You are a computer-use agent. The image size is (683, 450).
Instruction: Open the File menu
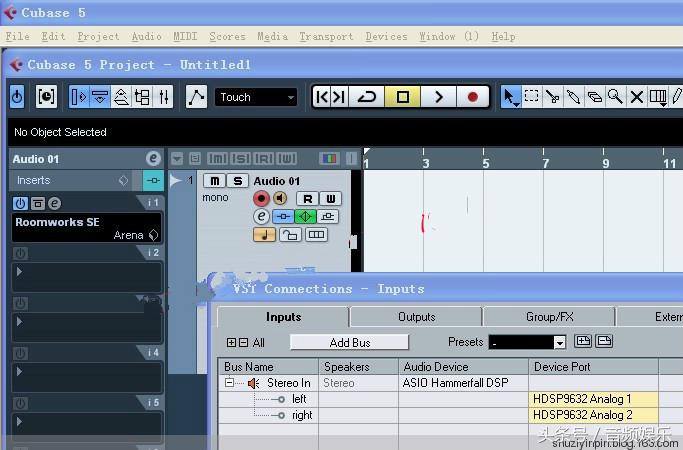pyautogui.click(x=17, y=36)
